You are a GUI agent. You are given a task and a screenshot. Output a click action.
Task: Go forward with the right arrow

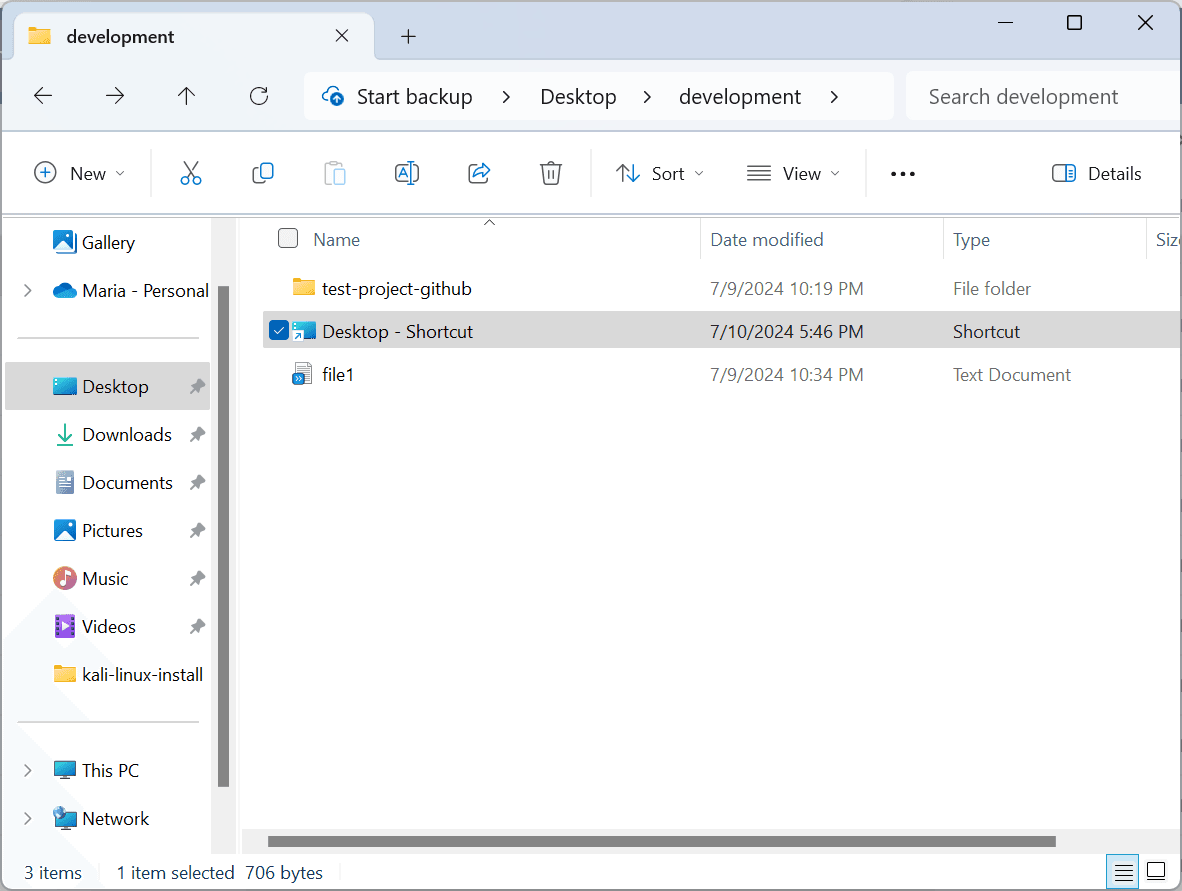point(115,96)
